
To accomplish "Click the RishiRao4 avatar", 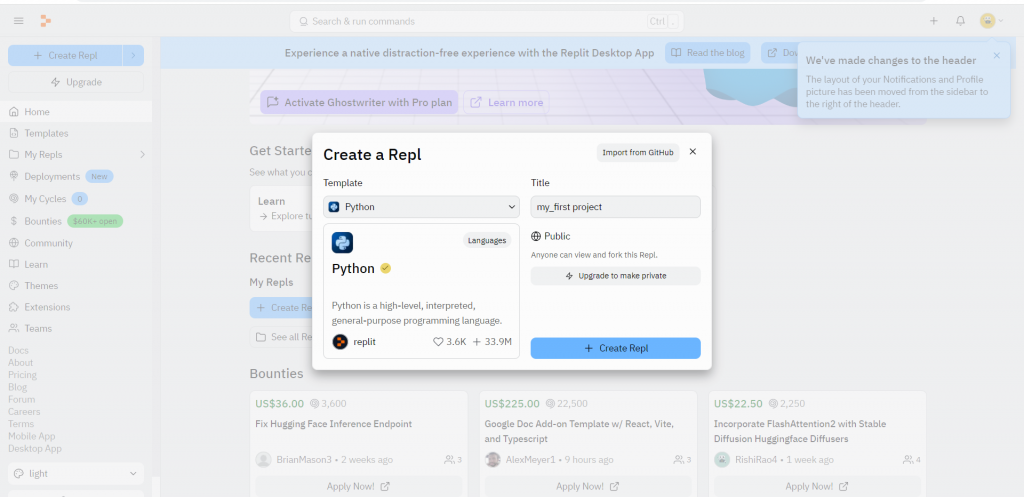I will point(722,460).
